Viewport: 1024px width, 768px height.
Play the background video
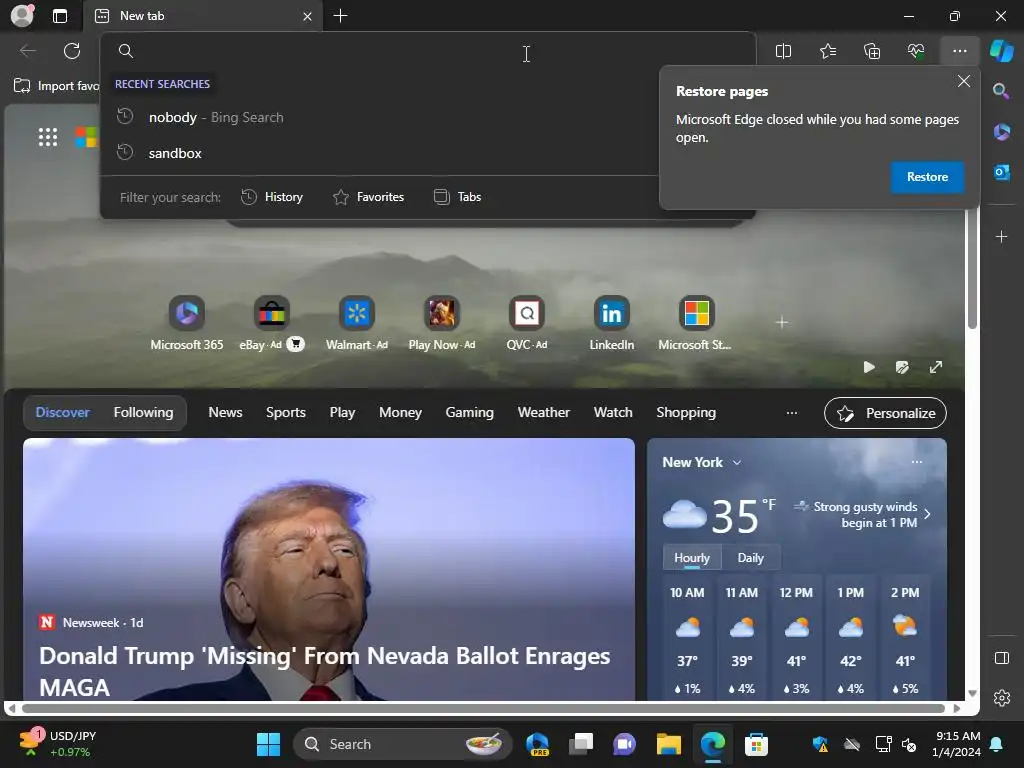[869, 367]
